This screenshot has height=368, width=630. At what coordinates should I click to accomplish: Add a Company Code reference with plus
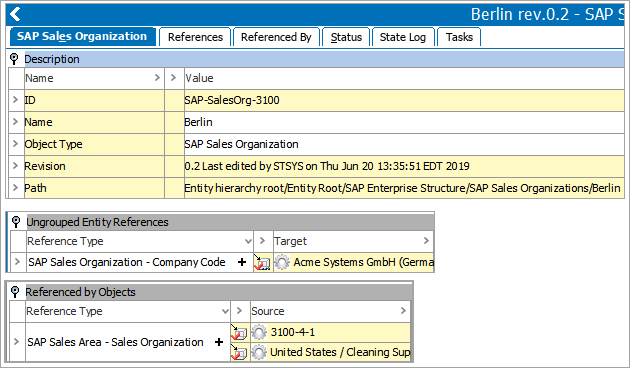pos(242,262)
